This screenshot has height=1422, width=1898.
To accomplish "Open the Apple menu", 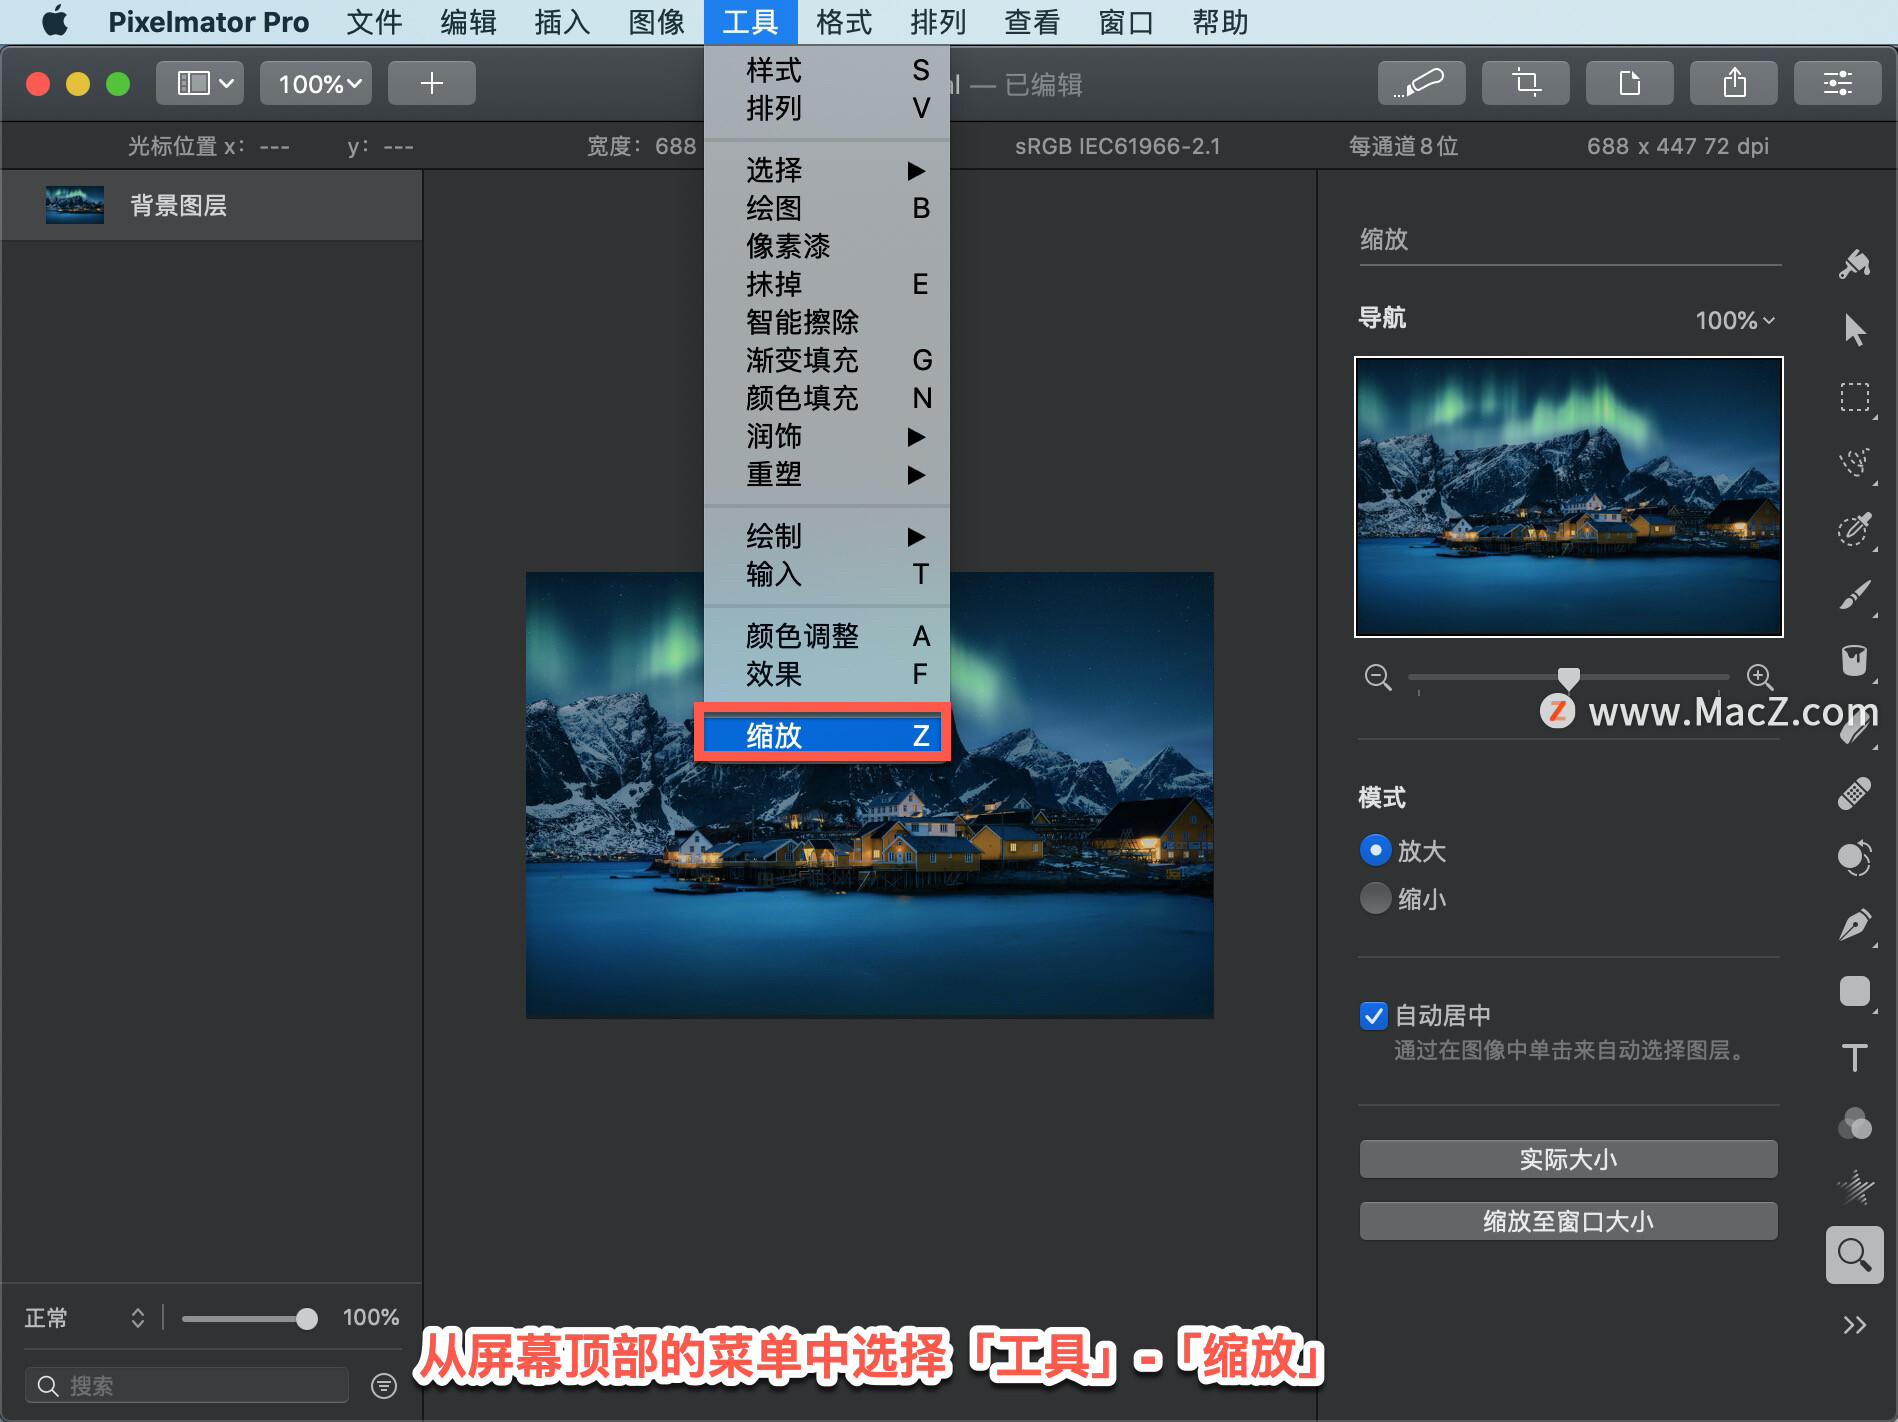I will tap(55, 22).
